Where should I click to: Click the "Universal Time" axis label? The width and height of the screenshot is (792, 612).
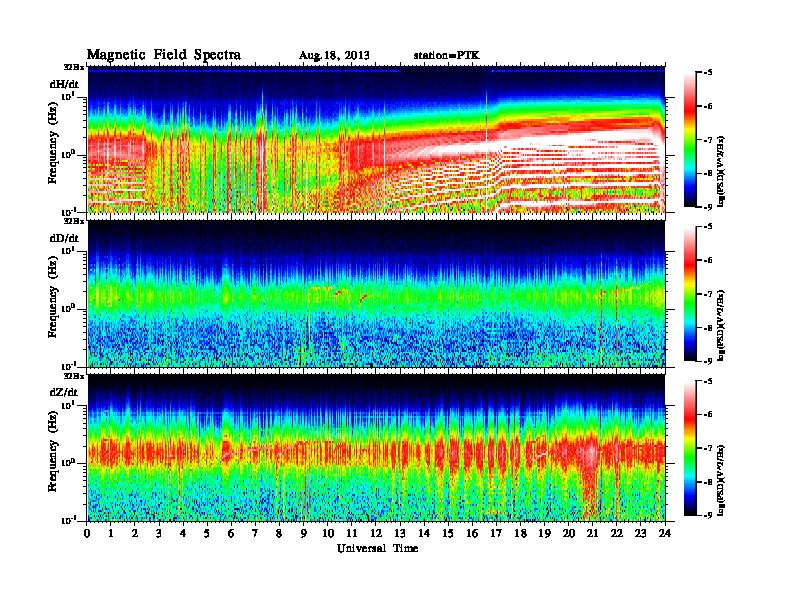tap(377, 548)
